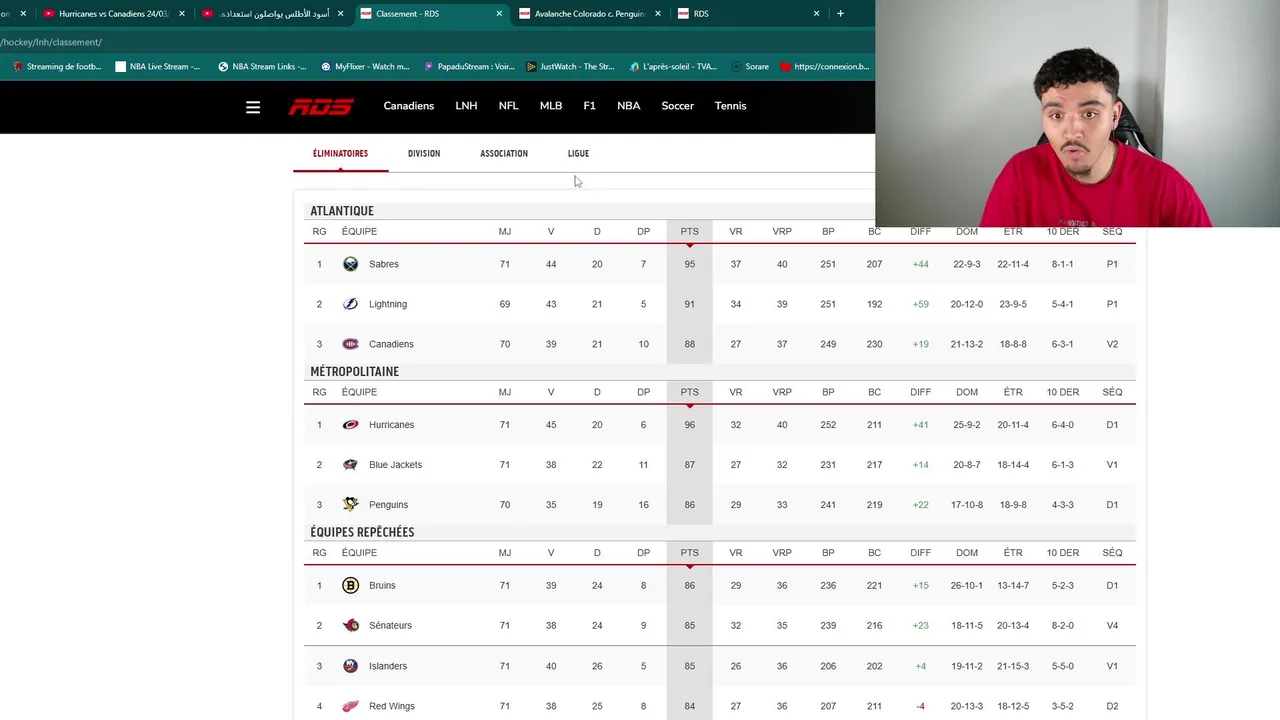This screenshot has width=1280, height=720.
Task: Open a new browser tab with plus
Action: pos(840,14)
